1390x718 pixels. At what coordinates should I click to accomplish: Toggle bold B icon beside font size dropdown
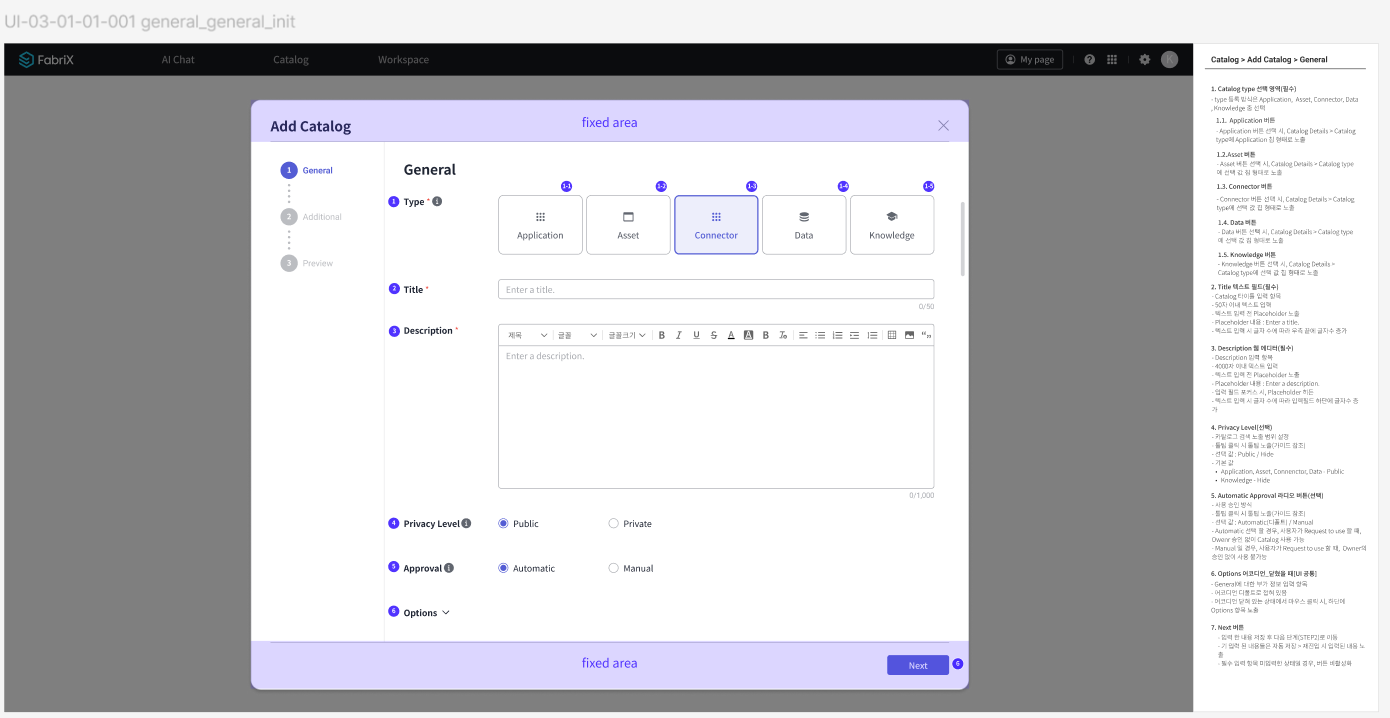[x=661, y=335]
